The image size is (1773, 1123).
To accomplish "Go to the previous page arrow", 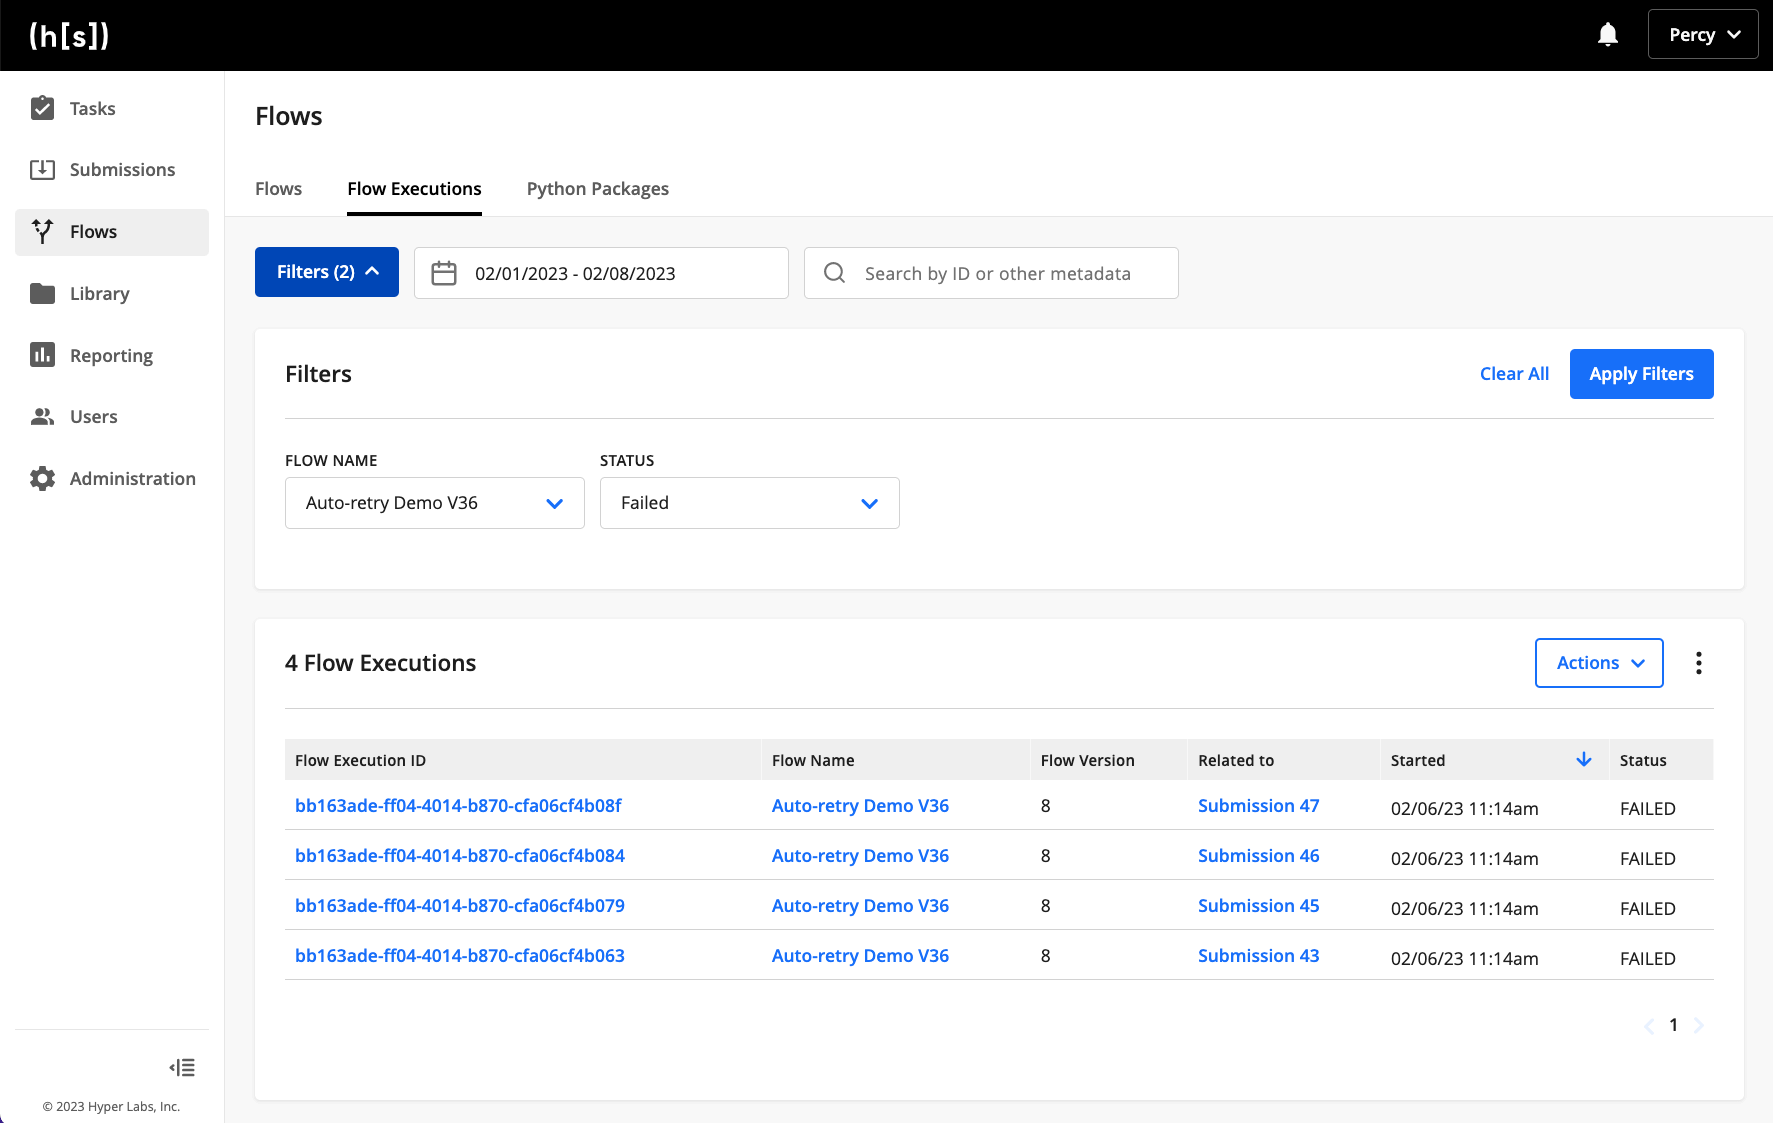I will pos(1649,1025).
